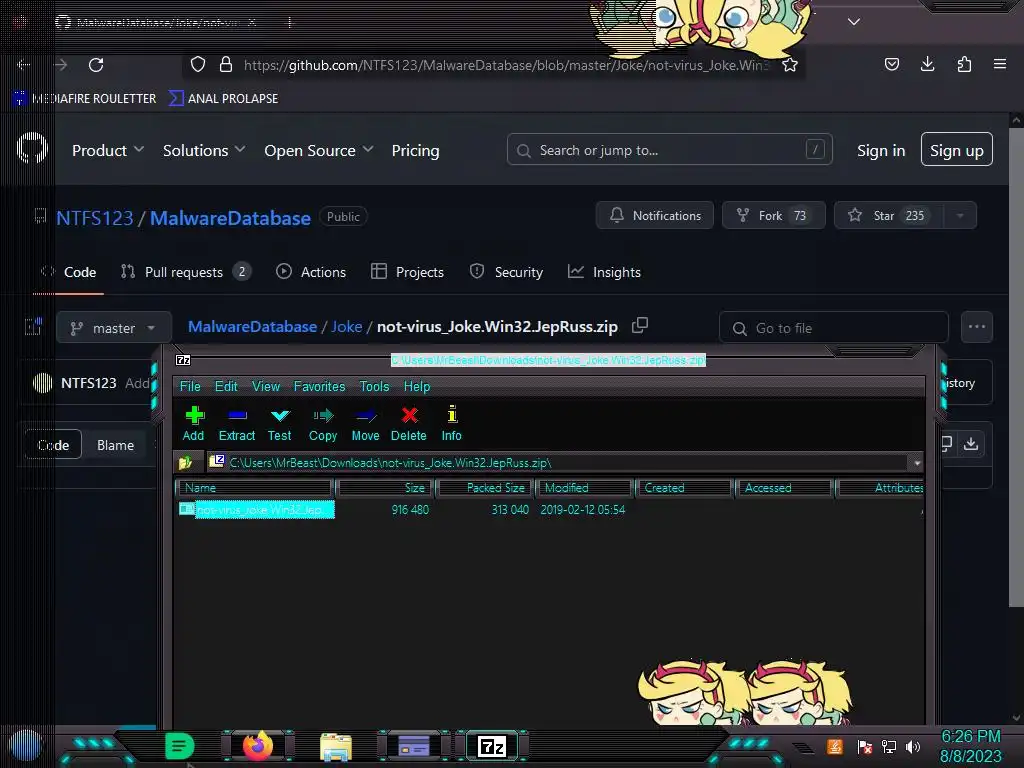The height and width of the screenshot is (768, 1024).
Task: Click the Go to file search field
Action: click(833, 328)
